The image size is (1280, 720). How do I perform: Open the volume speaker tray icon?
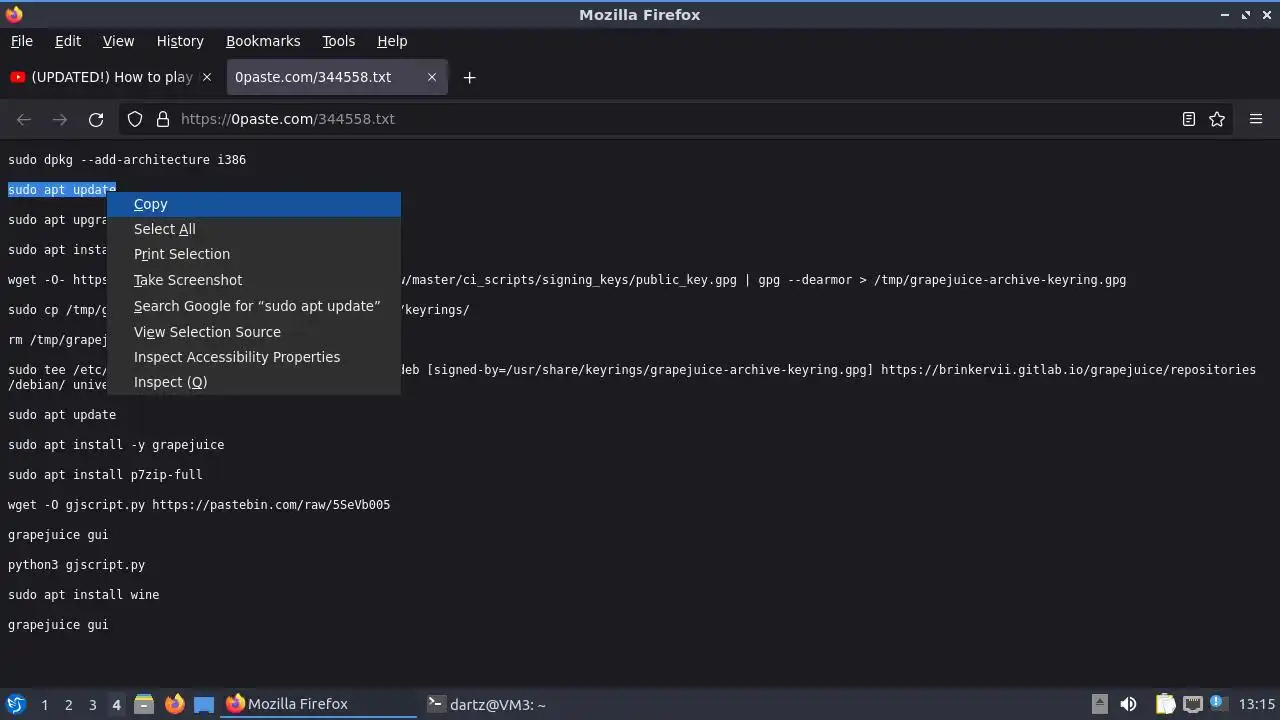1129,704
